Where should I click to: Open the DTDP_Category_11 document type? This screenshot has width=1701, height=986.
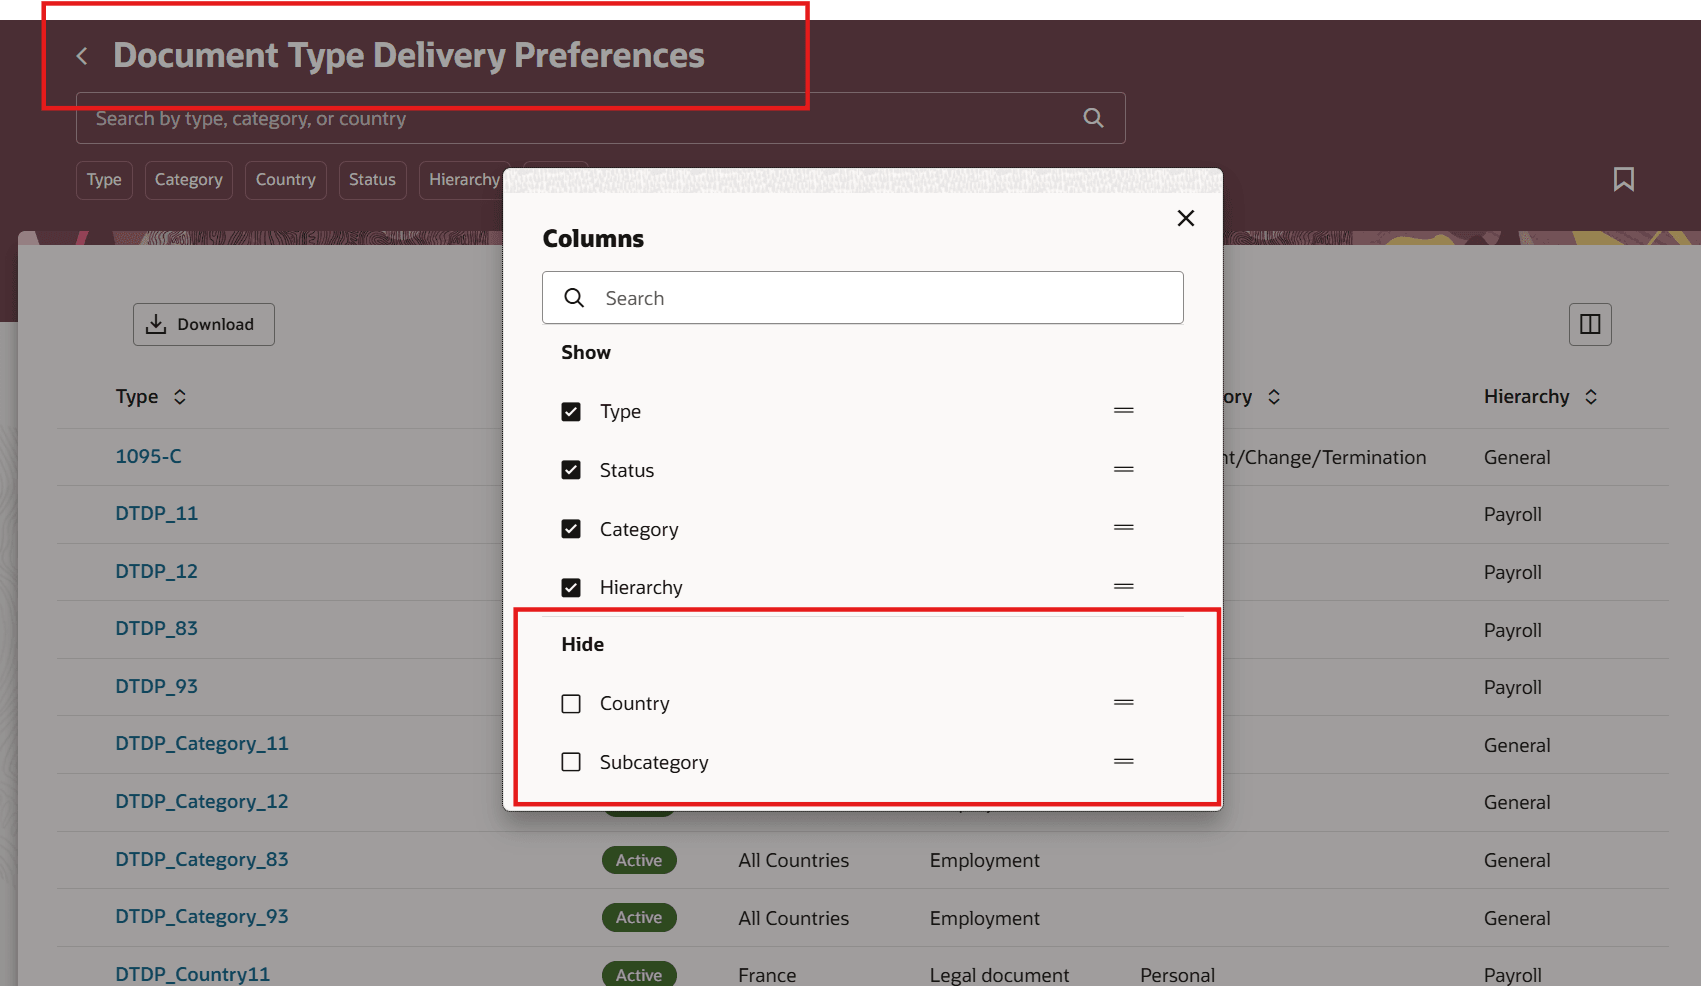point(202,744)
